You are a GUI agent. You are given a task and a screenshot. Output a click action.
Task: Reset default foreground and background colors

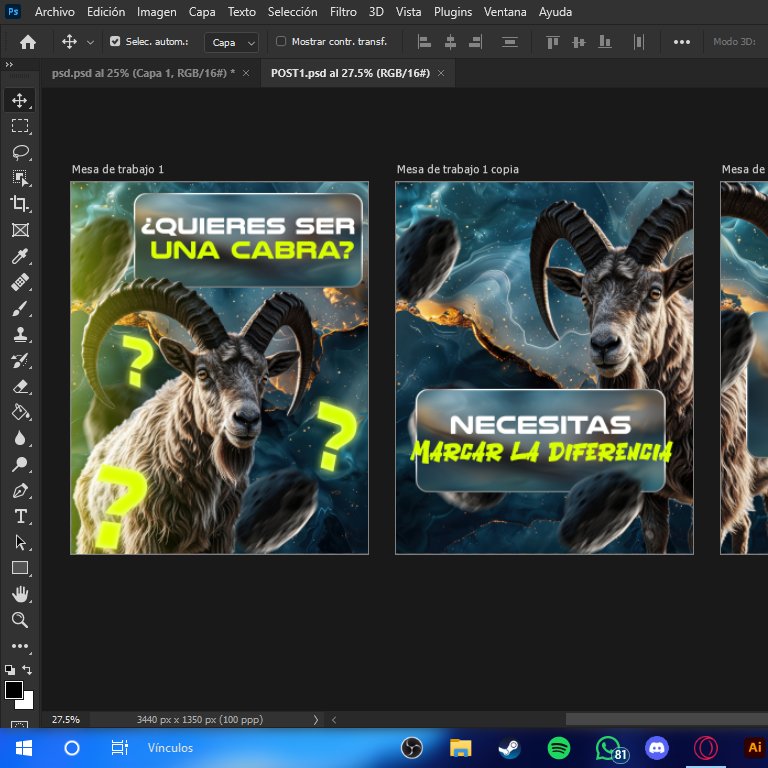[x=9, y=670]
